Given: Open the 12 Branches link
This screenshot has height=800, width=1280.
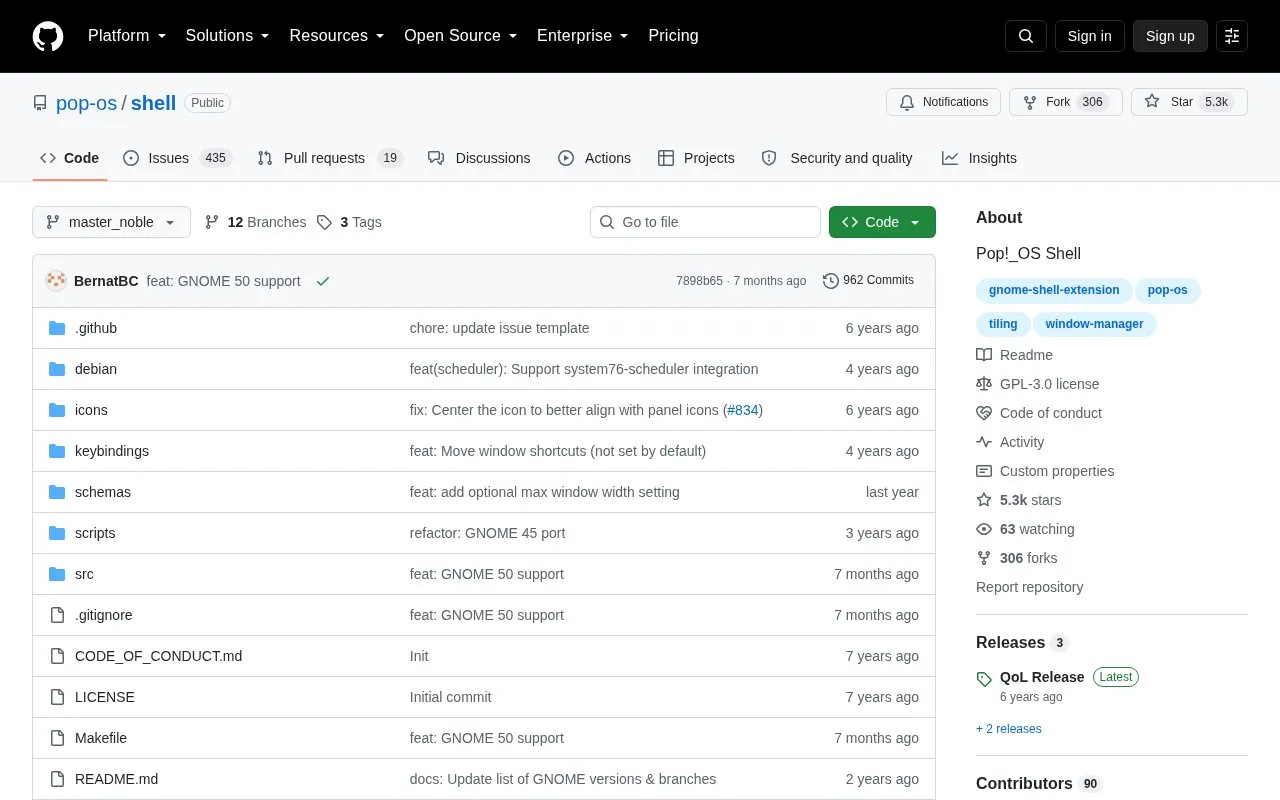Looking at the screenshot, I should click(x=255, y=222).
